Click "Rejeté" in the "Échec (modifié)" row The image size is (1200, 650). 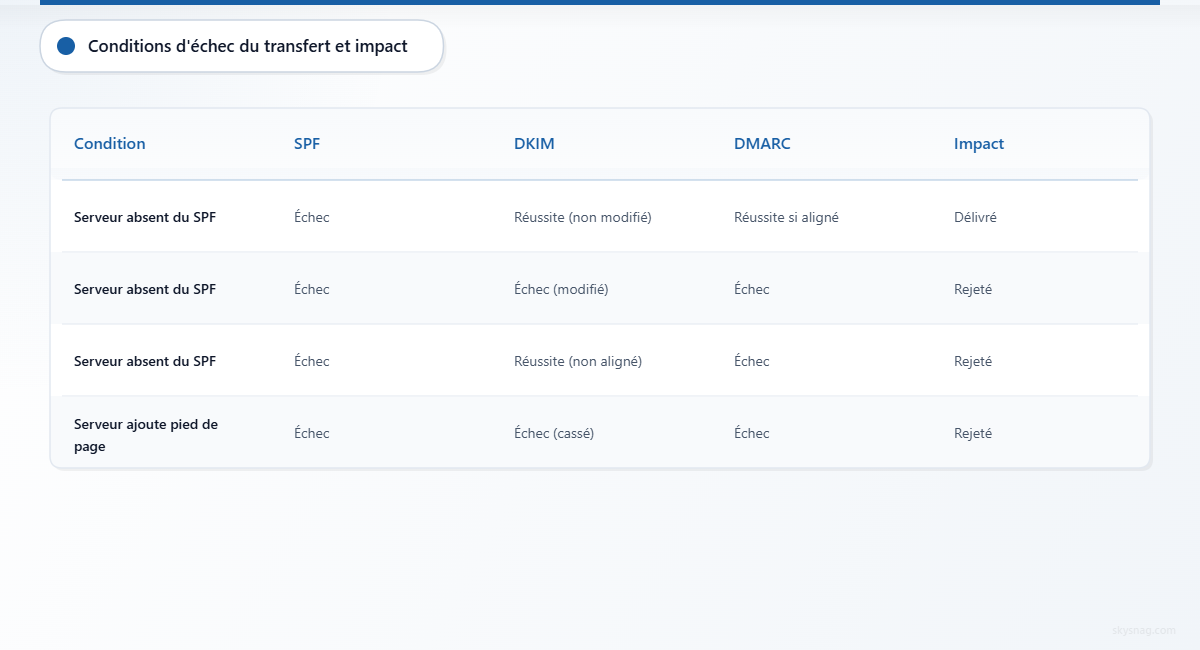click(973, 289)
